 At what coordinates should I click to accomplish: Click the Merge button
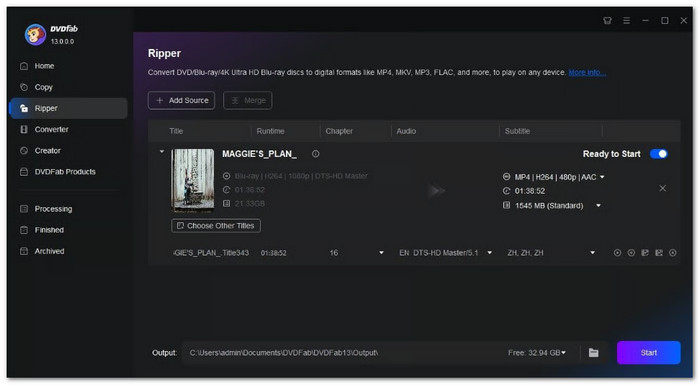point(248,100)
